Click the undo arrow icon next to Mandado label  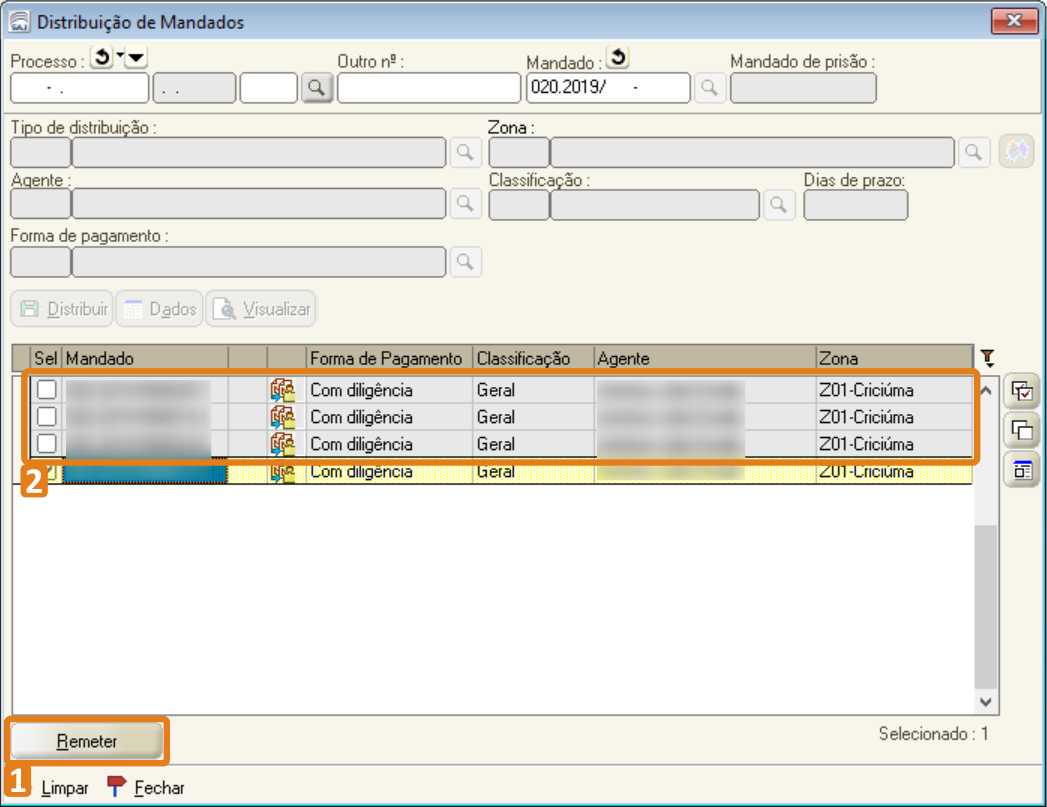tap(618, 59)
